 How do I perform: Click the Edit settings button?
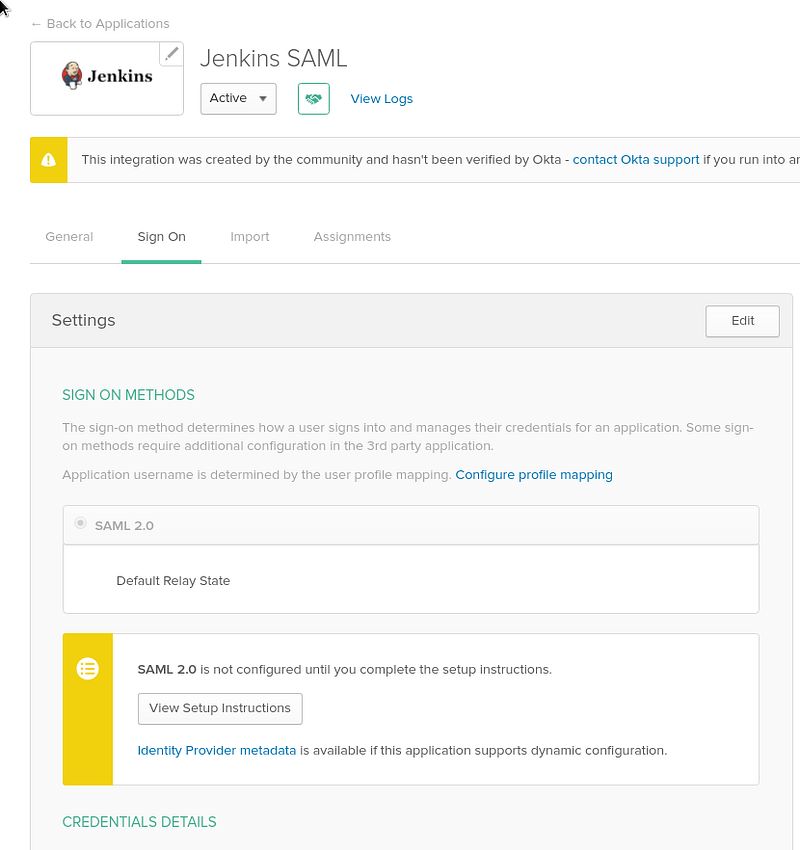click(743, 321)
